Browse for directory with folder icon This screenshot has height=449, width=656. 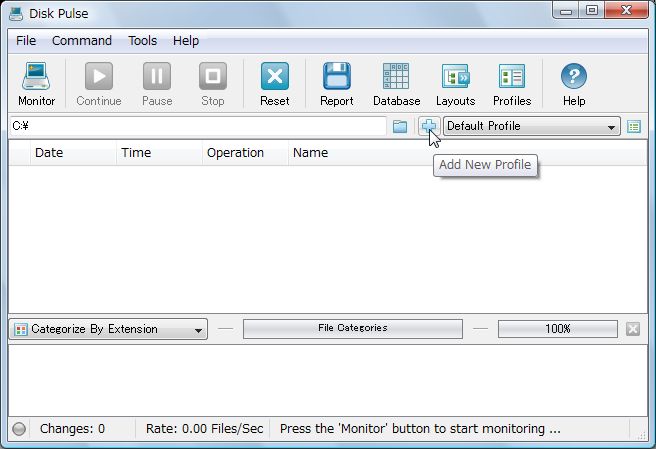(400, 126)
